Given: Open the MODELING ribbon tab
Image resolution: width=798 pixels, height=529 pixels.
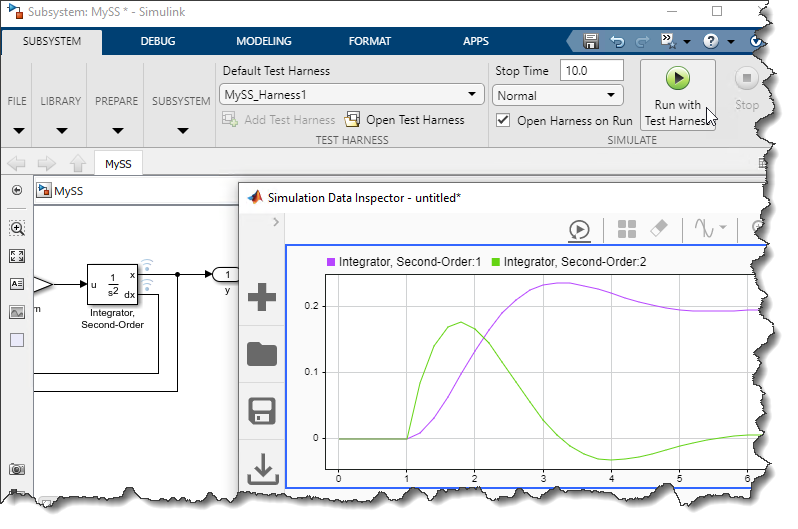Looking at the screenshot, I should click(264, 42).
